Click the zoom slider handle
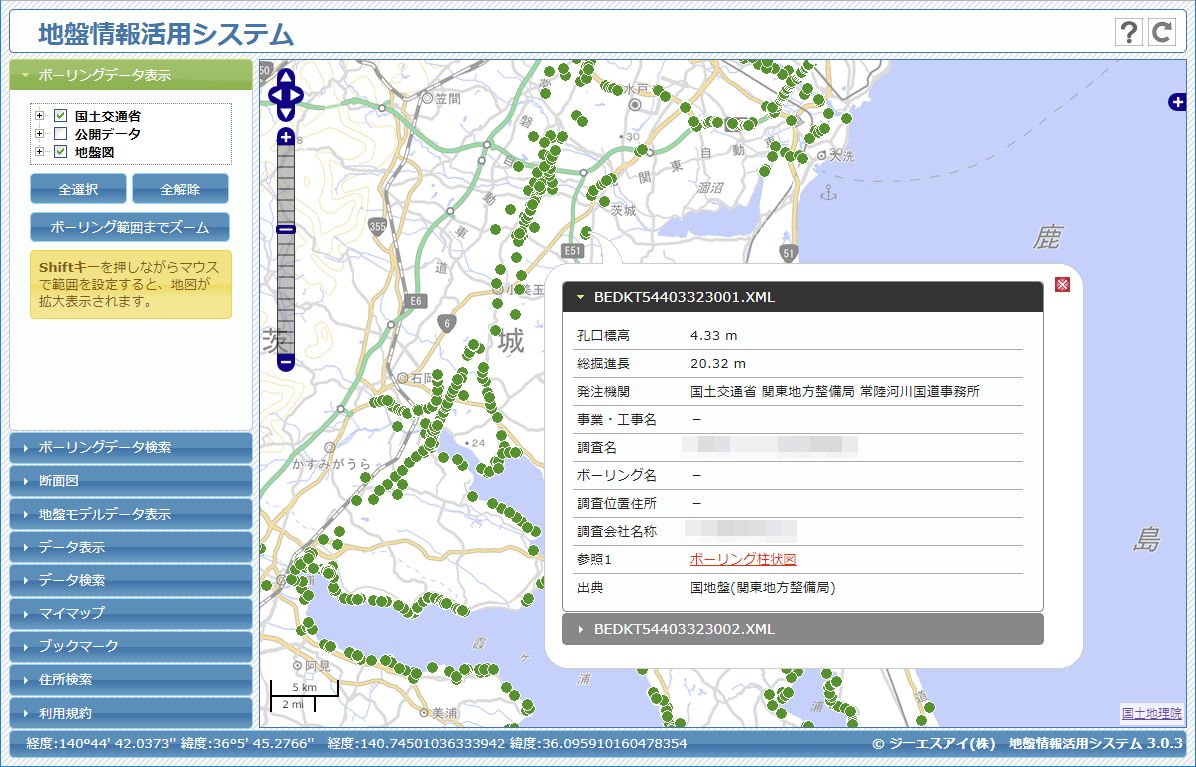The height and width of the screenshot is (767, 1196). [x=285, y=229]
